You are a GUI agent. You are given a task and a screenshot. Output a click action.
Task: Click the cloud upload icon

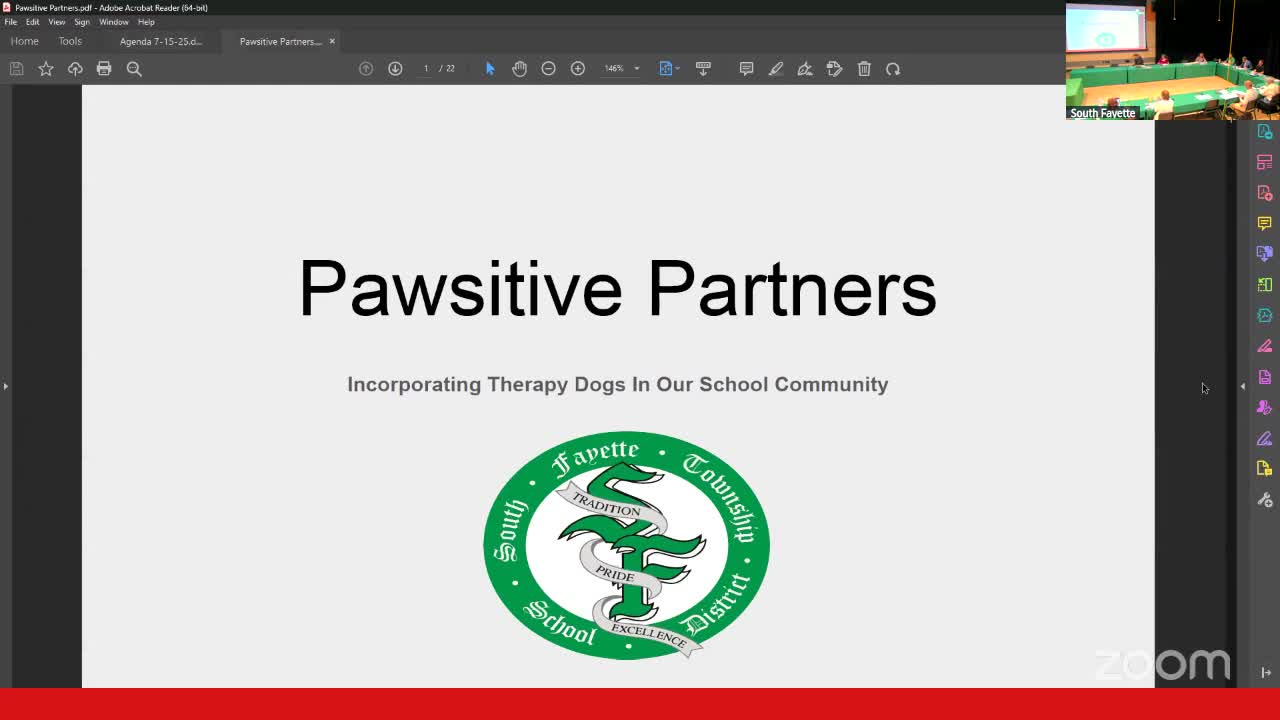coord(75,69)
